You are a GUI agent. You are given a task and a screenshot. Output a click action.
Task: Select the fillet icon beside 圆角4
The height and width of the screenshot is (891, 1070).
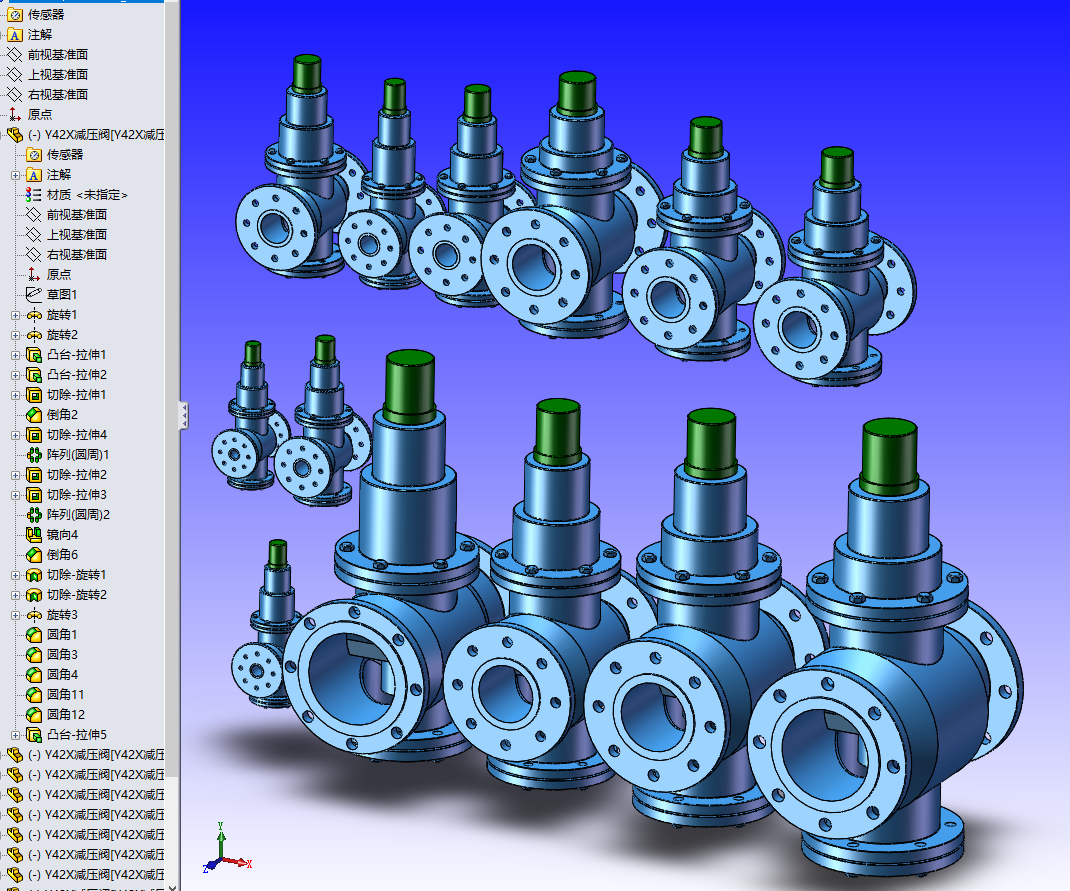[33, 675]
